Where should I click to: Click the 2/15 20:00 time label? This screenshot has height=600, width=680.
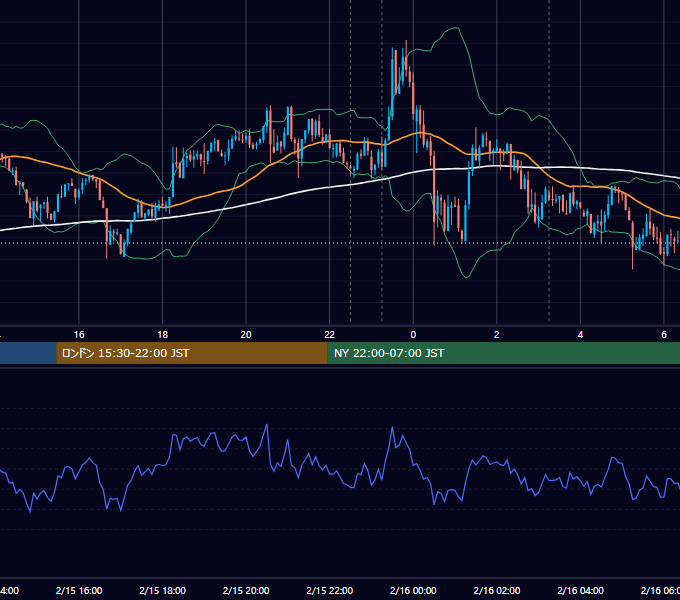(246, 590)
